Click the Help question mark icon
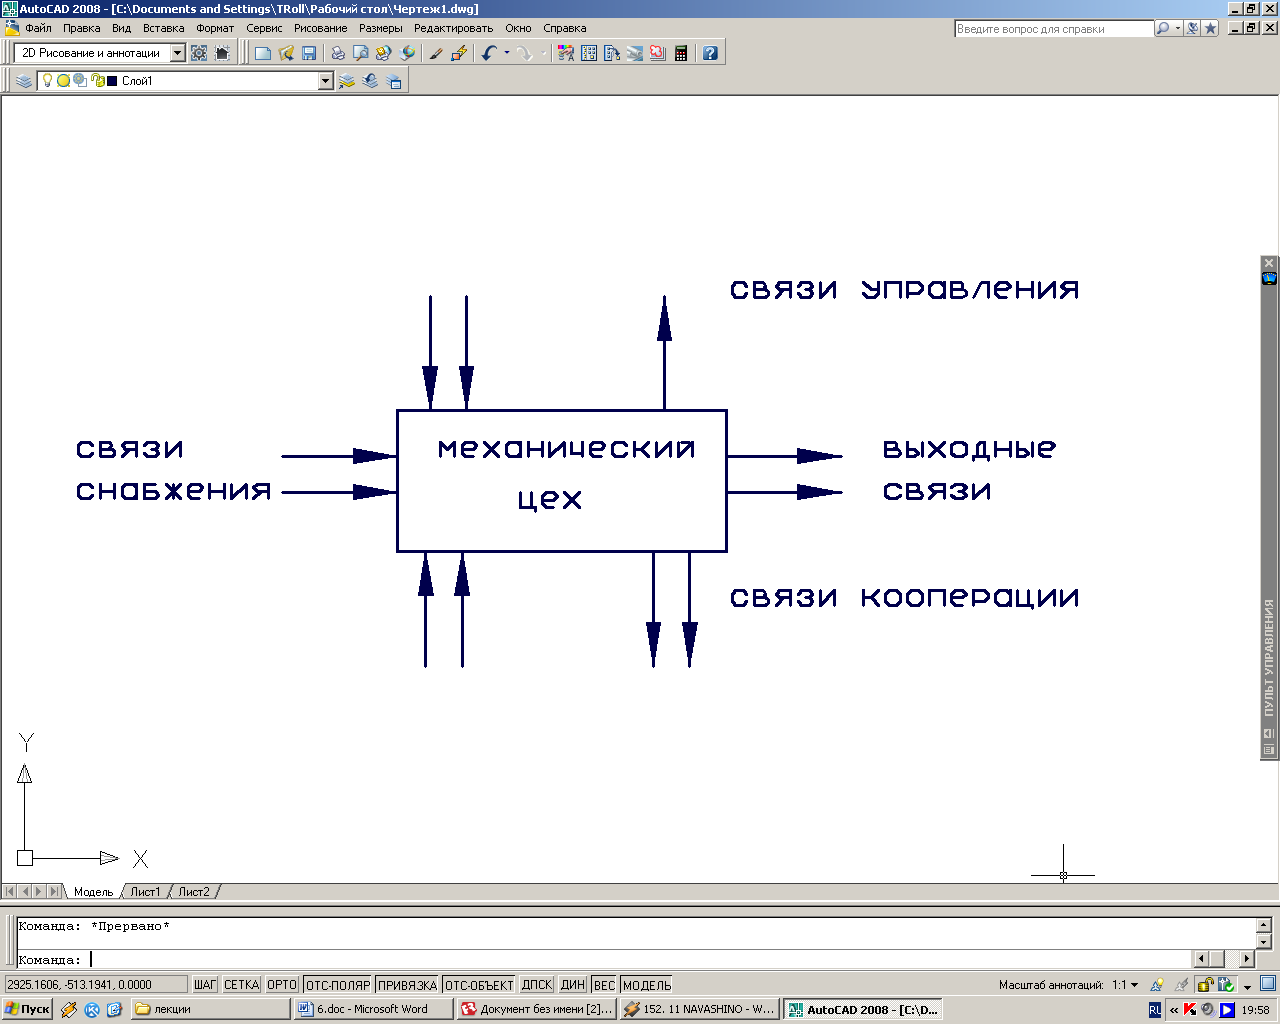The height and width of the screenshot is (1024, 1280). pos(710,53)
